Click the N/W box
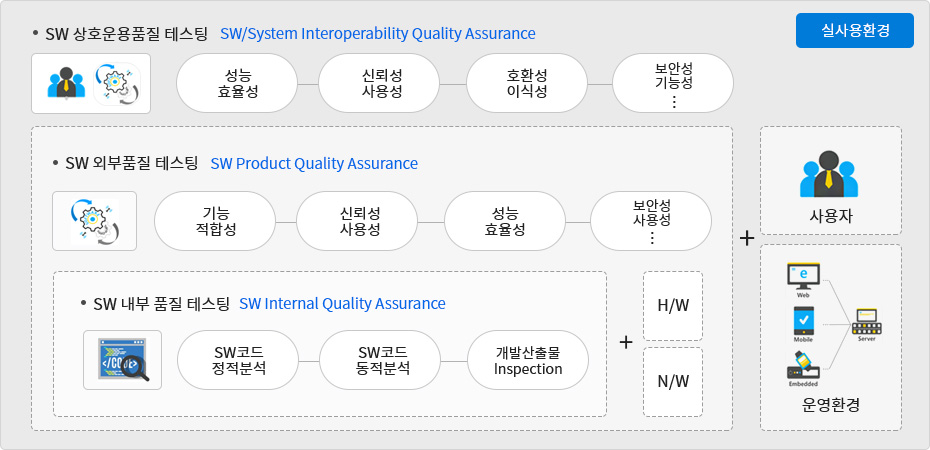 pos(673,382)
